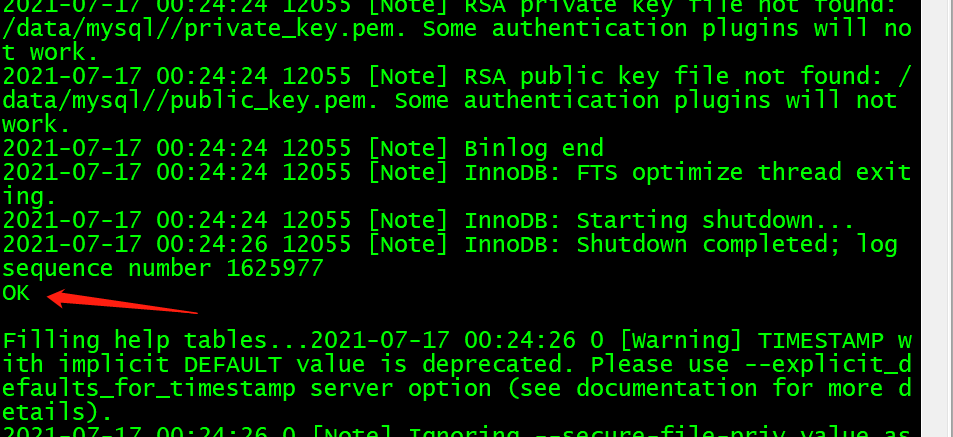953x437 pixels.
Task: Click the "Binlog end" log message
Action: [x=534, y=148]
